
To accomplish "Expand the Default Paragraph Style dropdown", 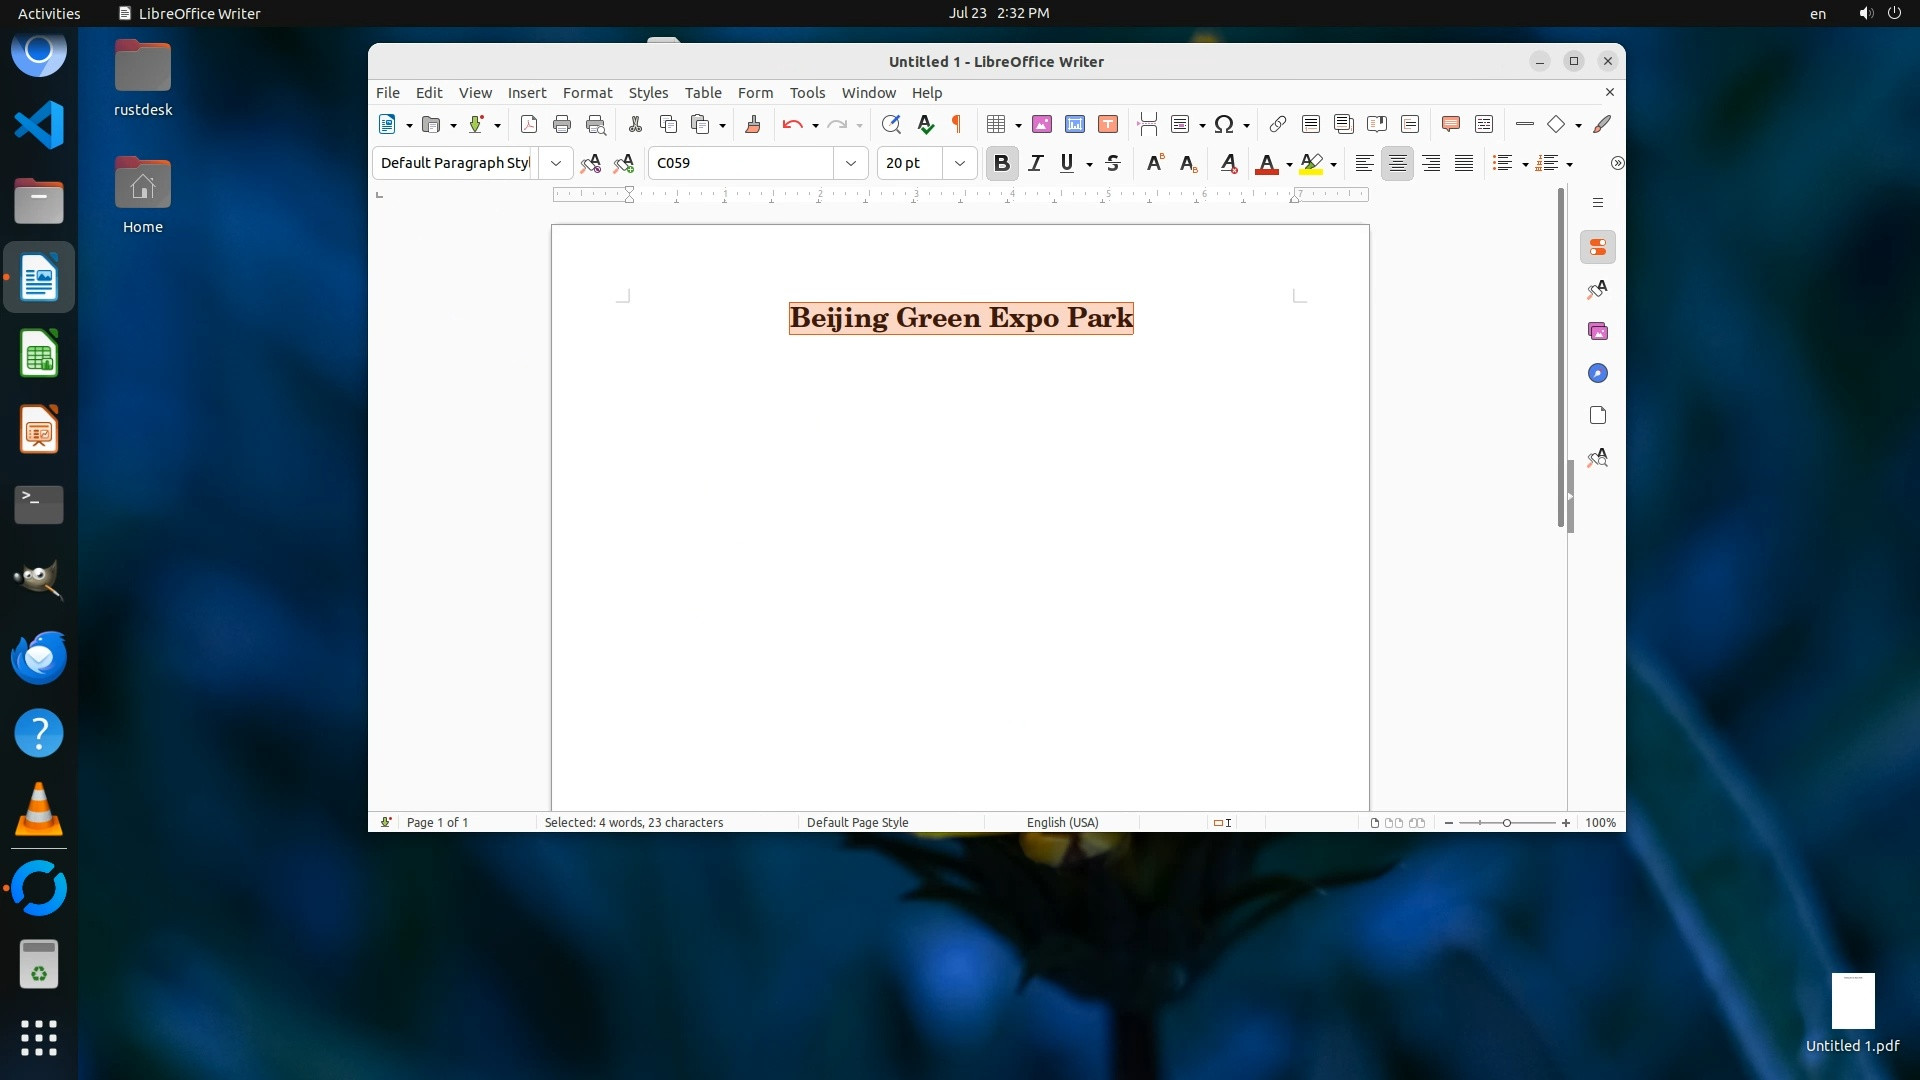I will click(555, 163).
